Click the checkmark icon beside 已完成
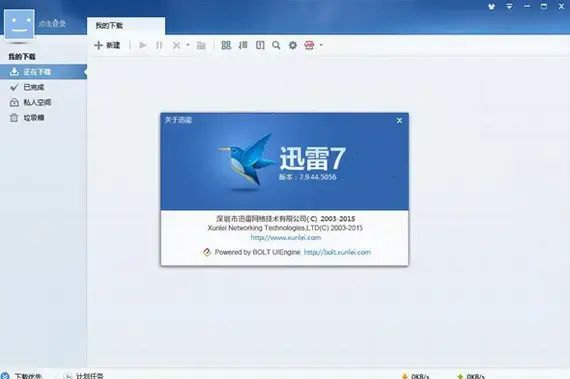Screen dimensions: 570x379 (x=14, y=87)
